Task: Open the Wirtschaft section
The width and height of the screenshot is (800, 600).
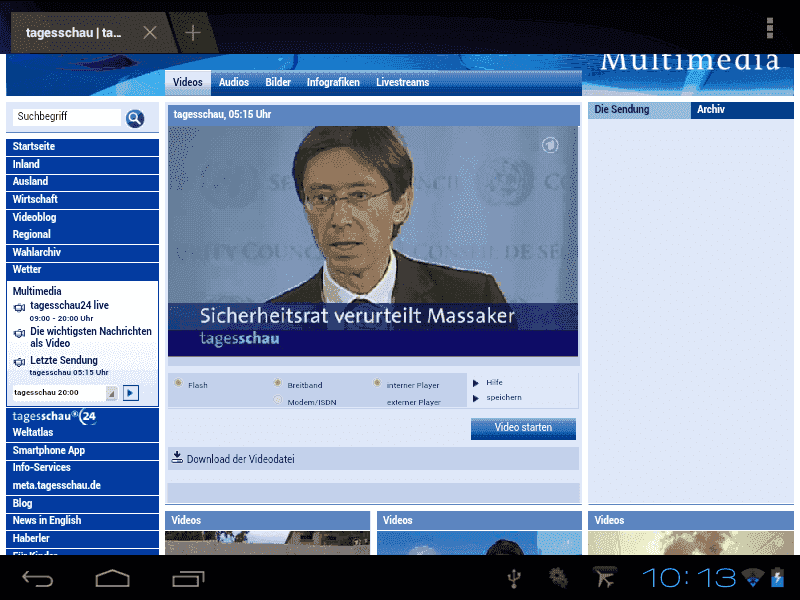Action: tap(82, 199)
